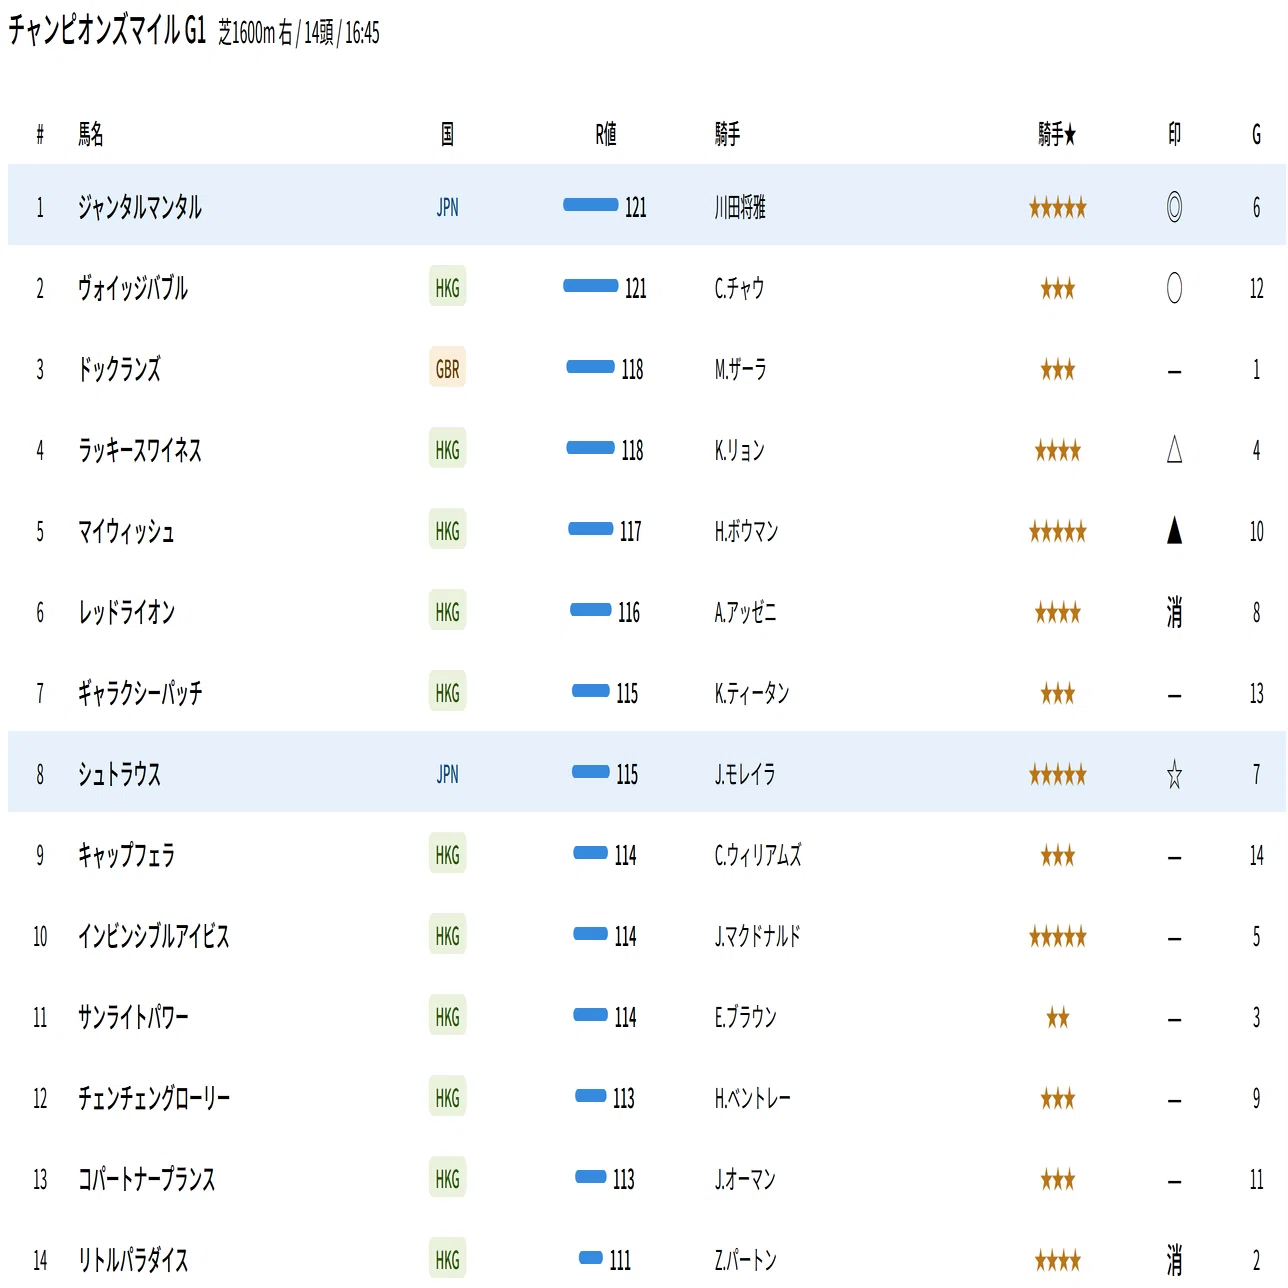
Task: Click horse name マイウィッシュ
Action: click(126, 531)
